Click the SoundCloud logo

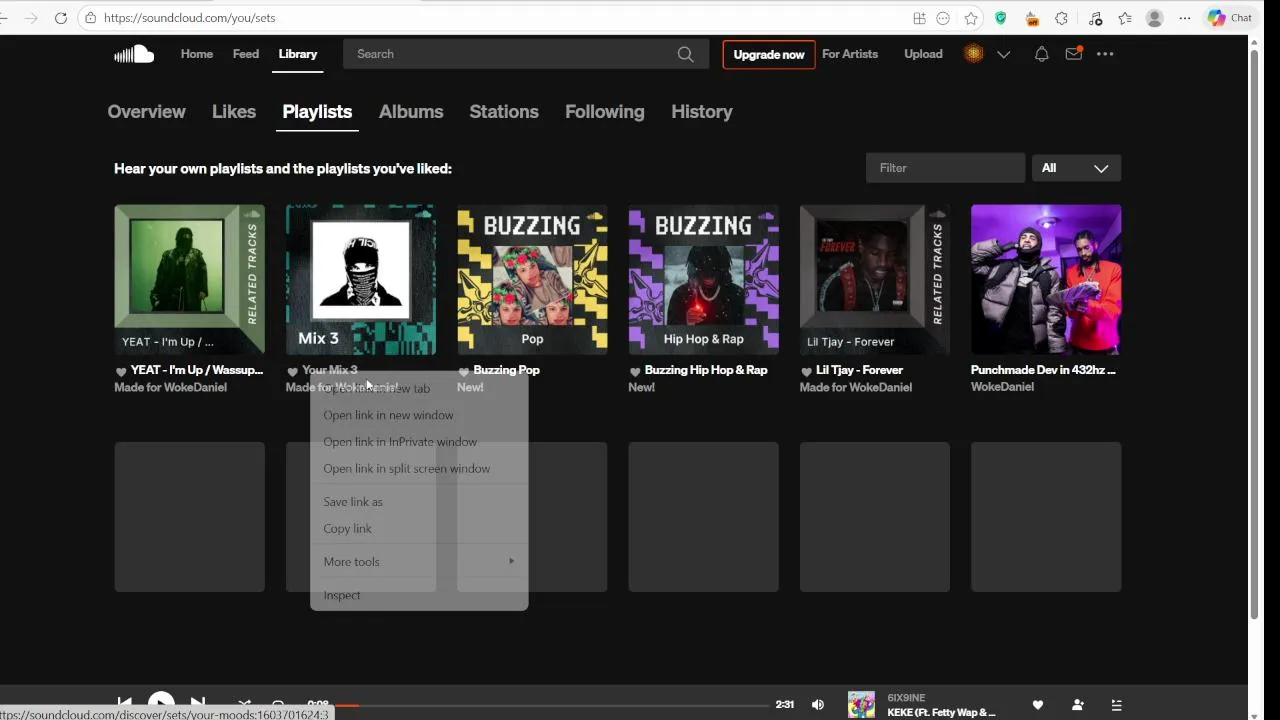coord(134,54)
